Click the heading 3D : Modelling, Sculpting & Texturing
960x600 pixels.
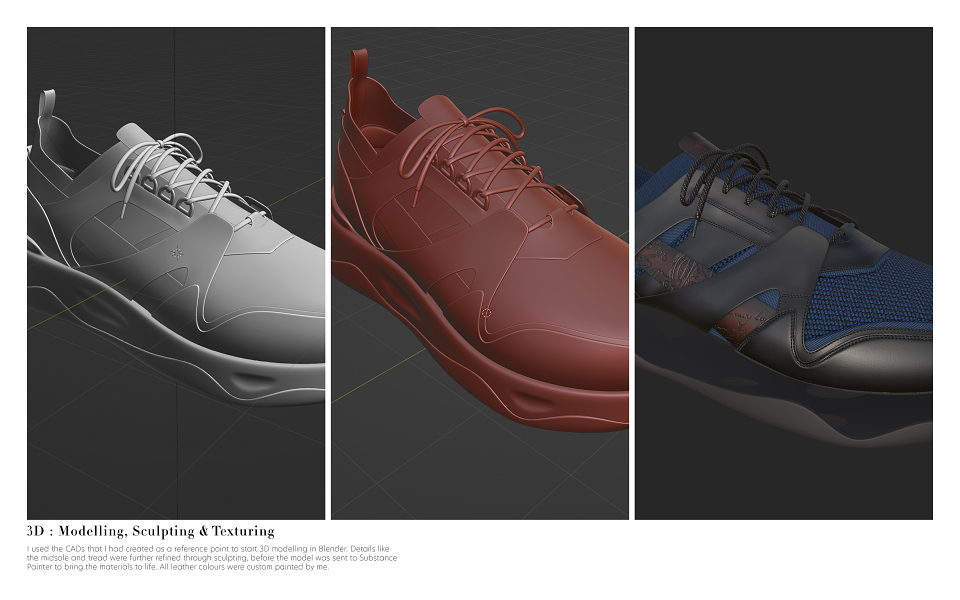pyautogui.click(x=151, y=531)
